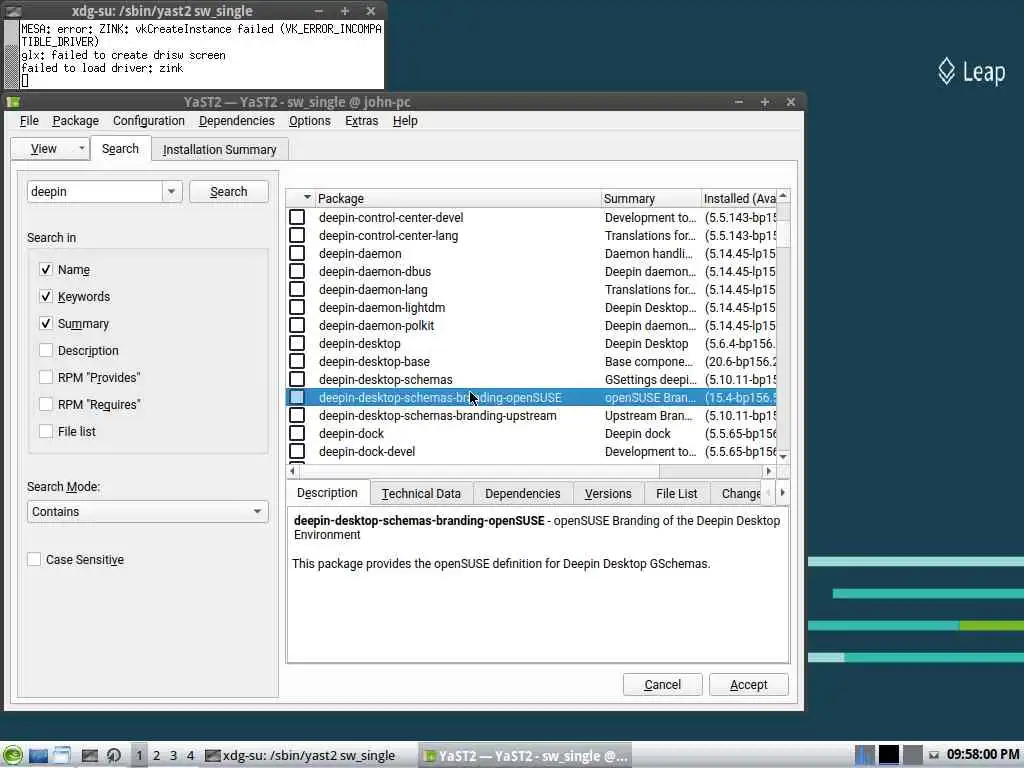Image resolution: width=1024 pixels, height=768 pixels.
Task: Mark deepin-desktop package checkbox for install
Action: pos(297,343)
